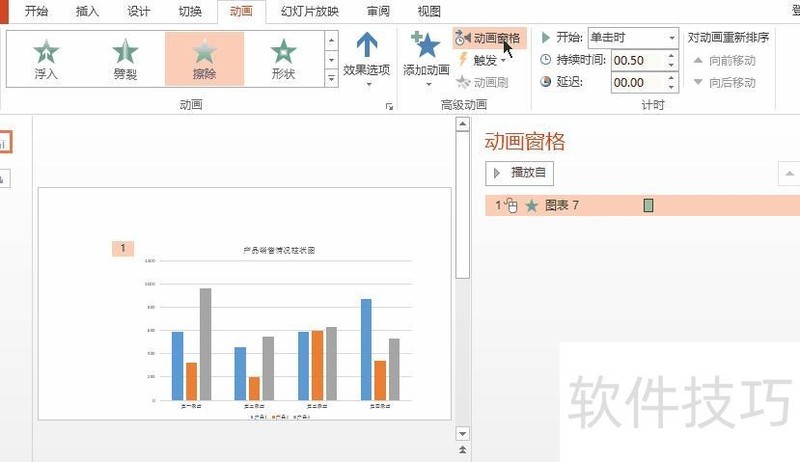Click the mouse-click trigger icon on 图表 7

511,206
